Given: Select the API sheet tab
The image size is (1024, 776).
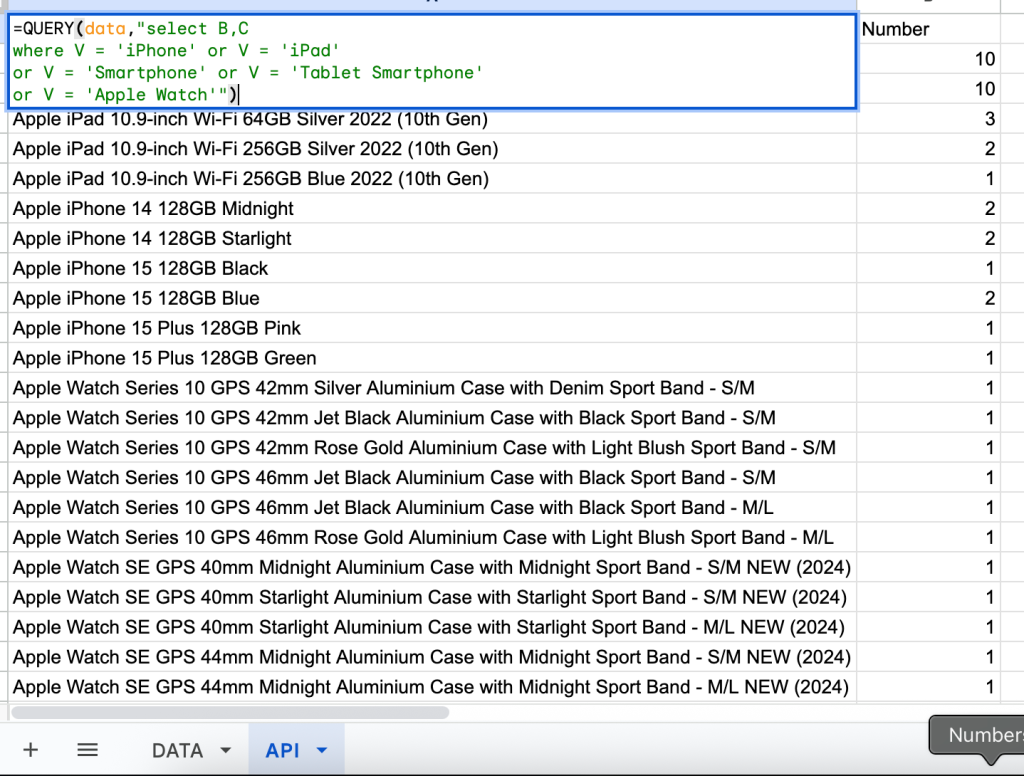Looking at the screenshot, I should pos(282,750).
